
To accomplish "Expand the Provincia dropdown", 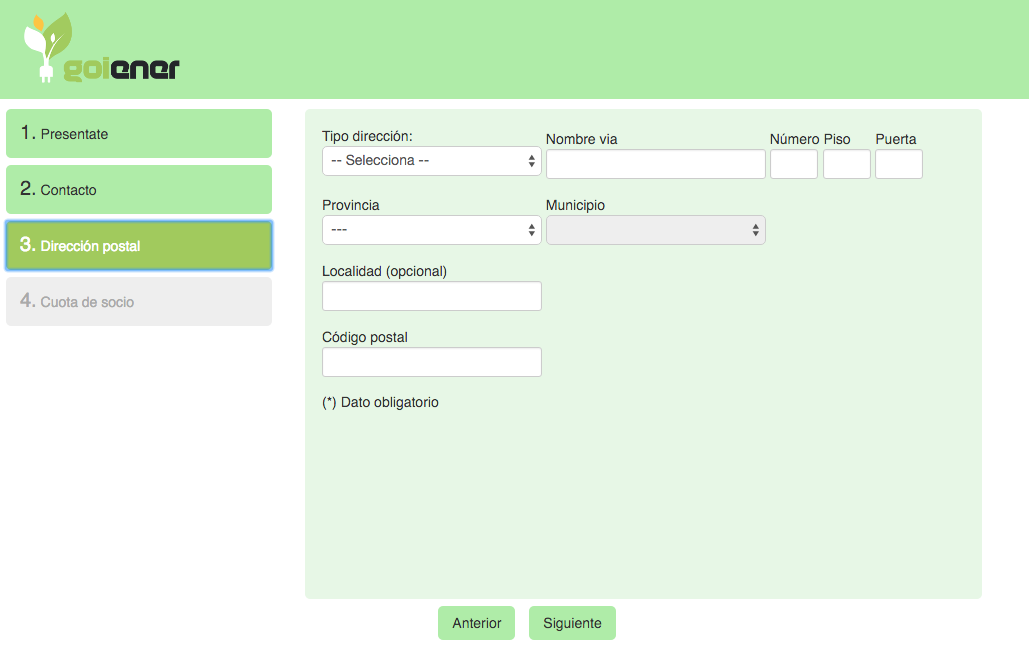I will click(431, 230).
